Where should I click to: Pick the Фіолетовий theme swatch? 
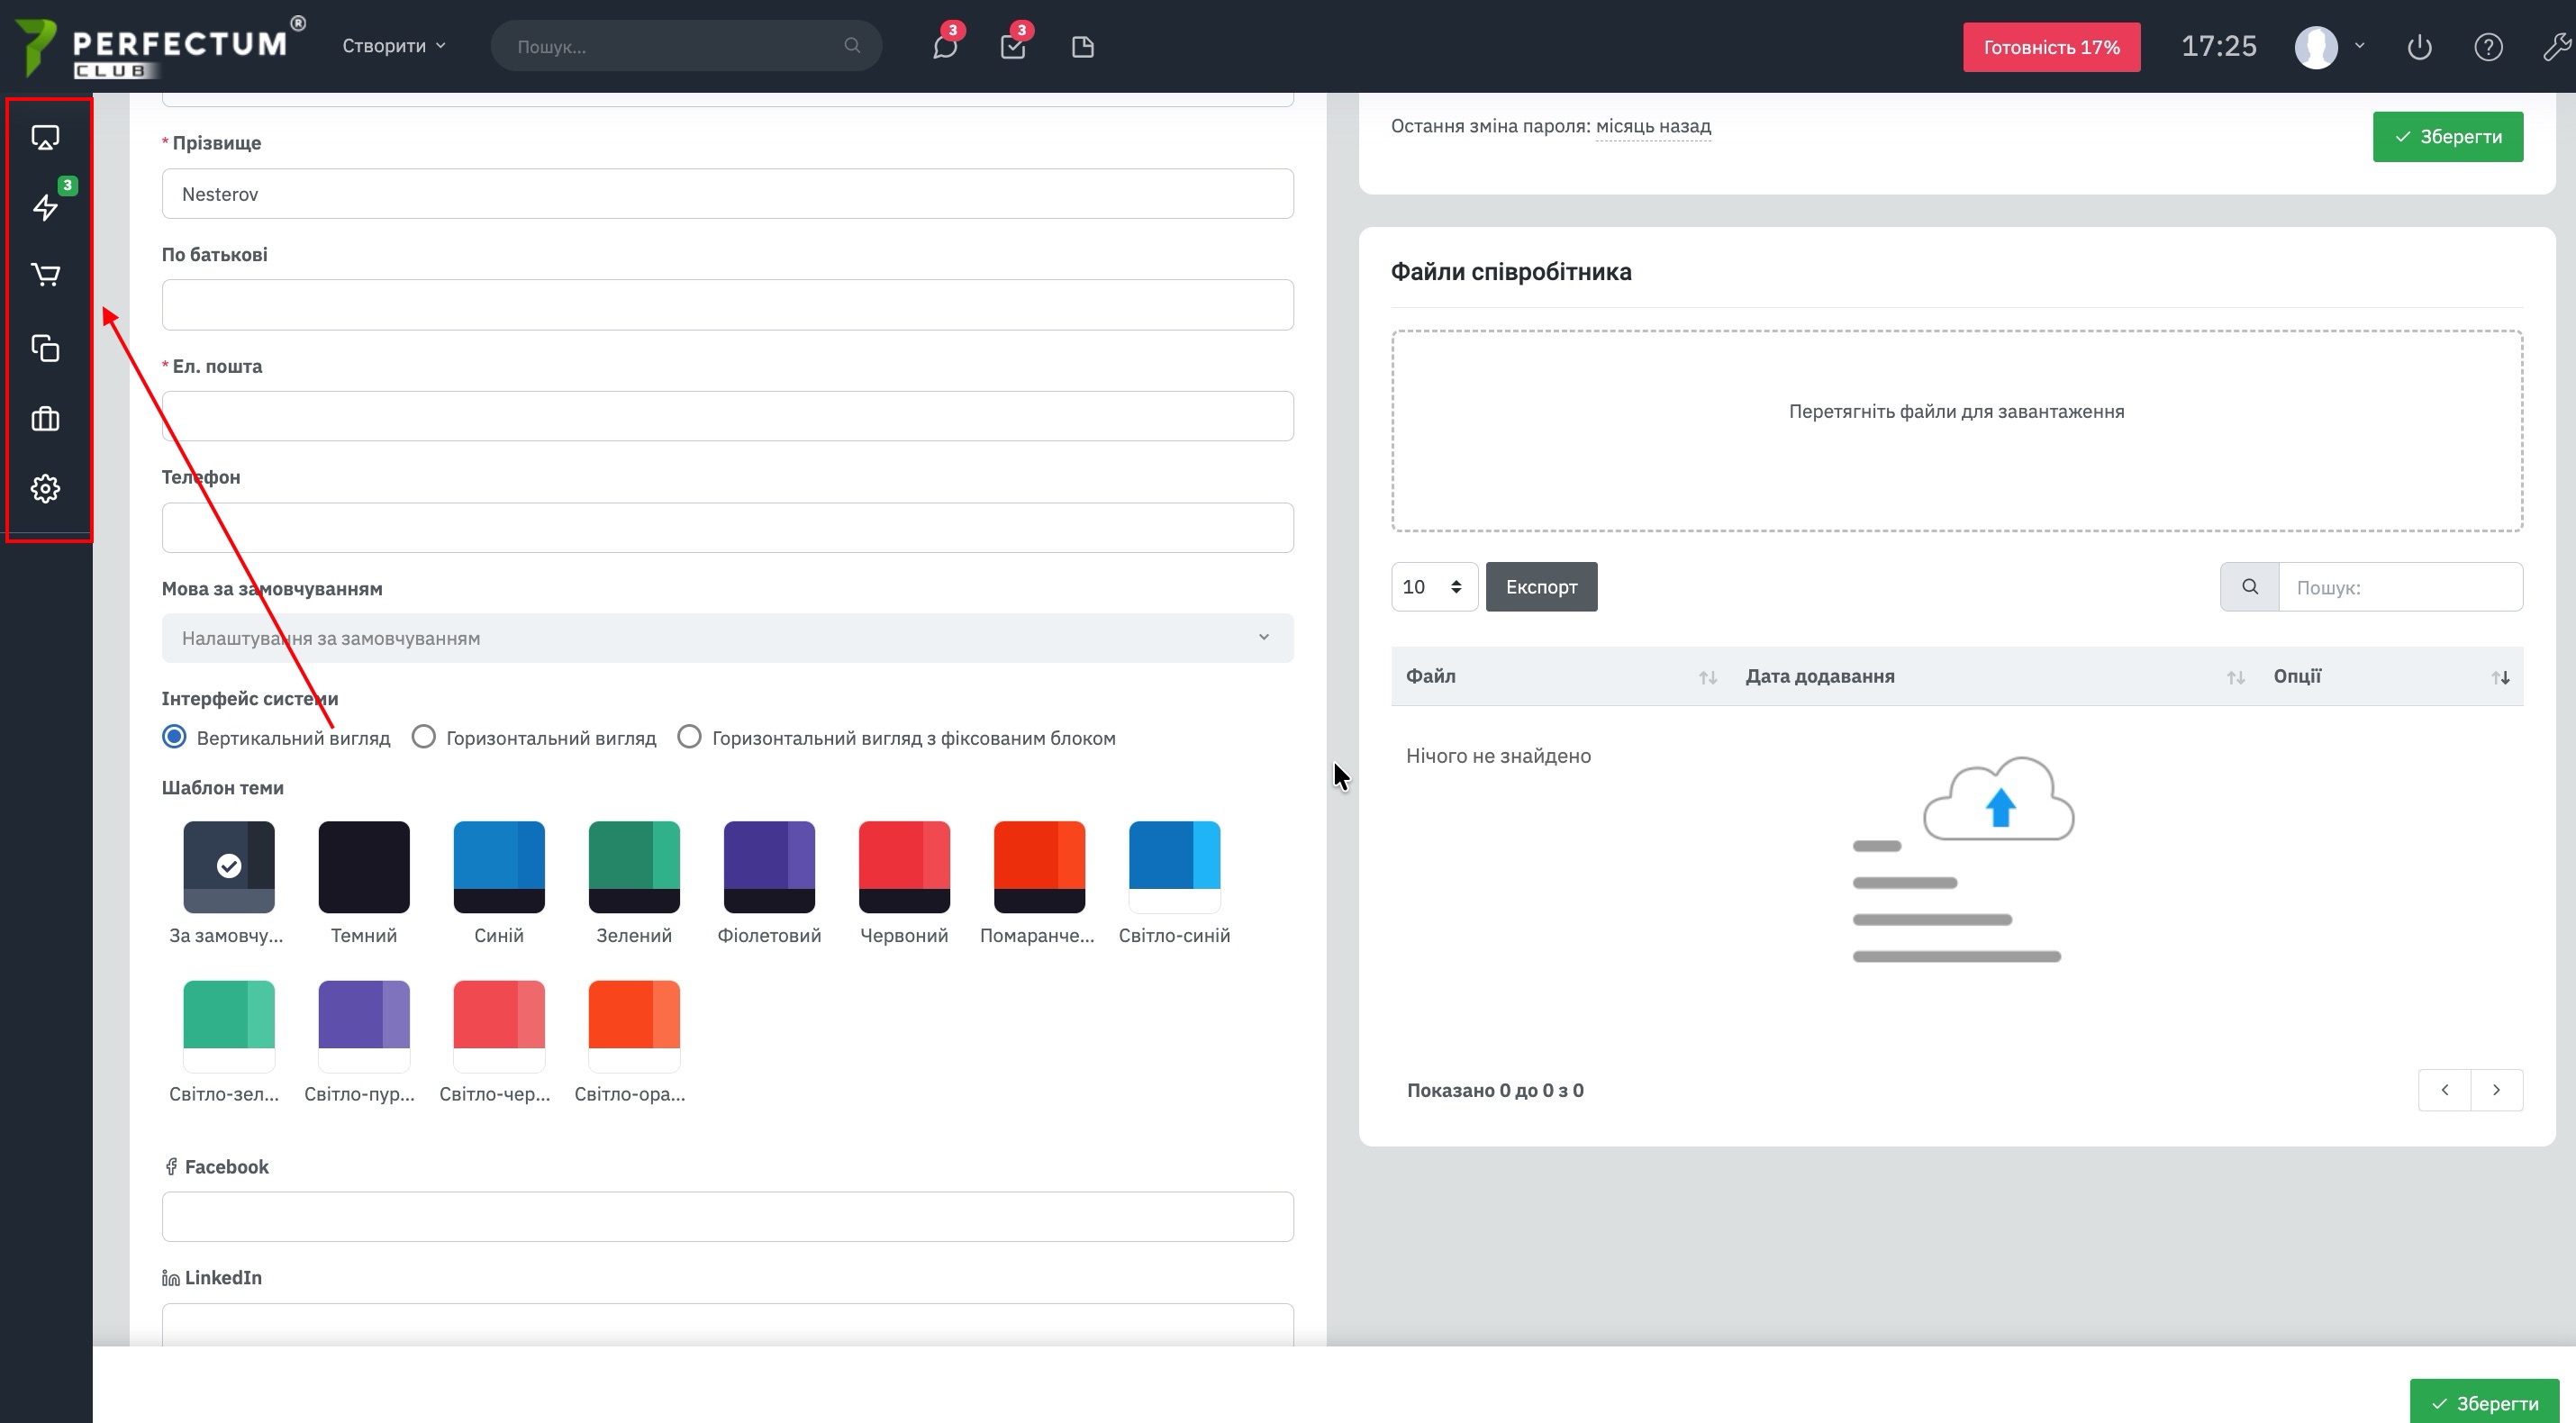[769, 866]
